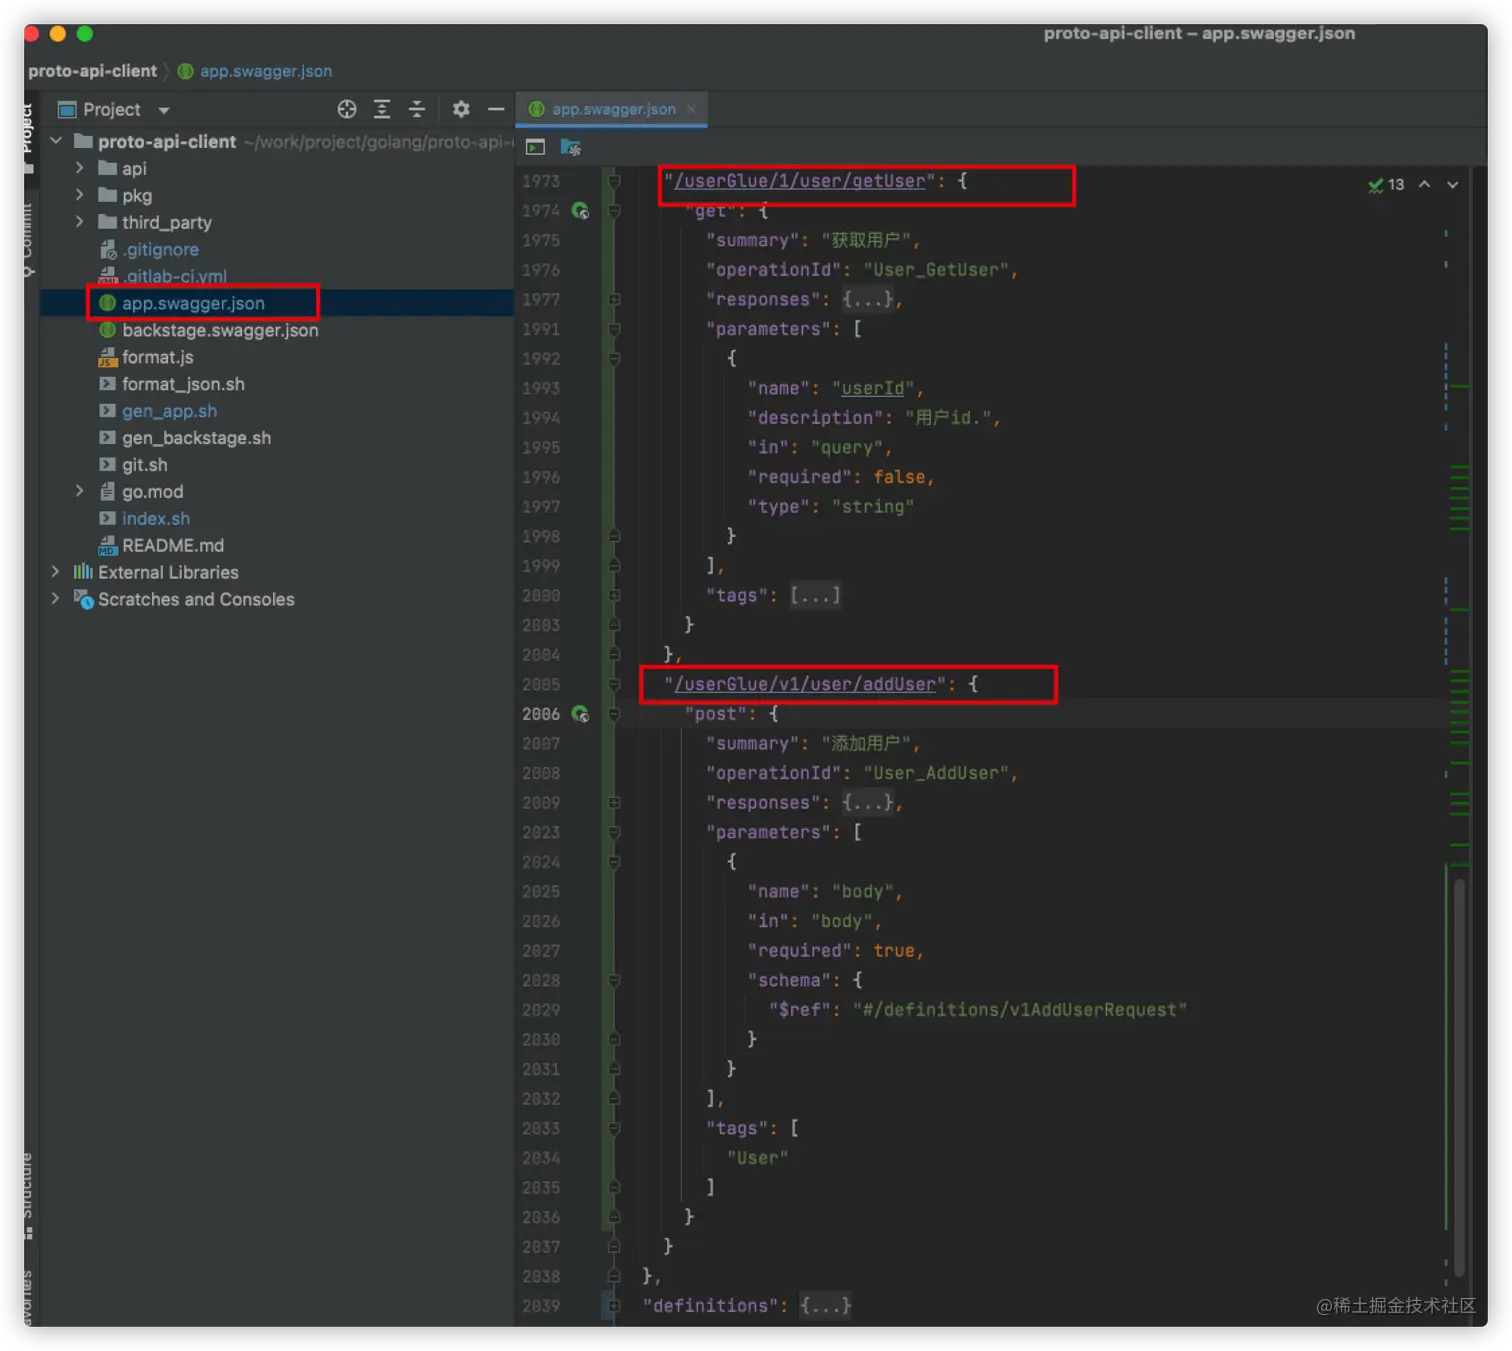
Task: Expand the go.mod node
Action: pos(80,491)
